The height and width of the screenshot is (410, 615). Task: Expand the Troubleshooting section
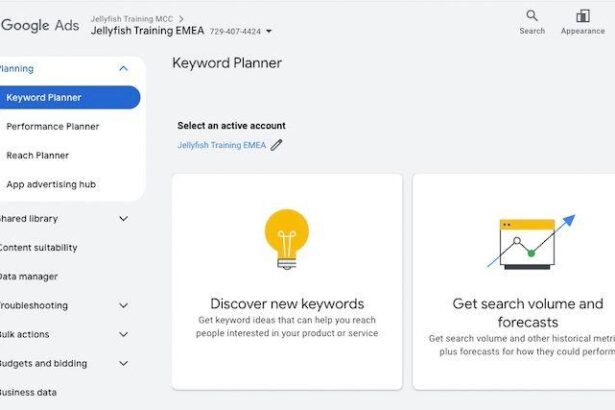(123, 306)
